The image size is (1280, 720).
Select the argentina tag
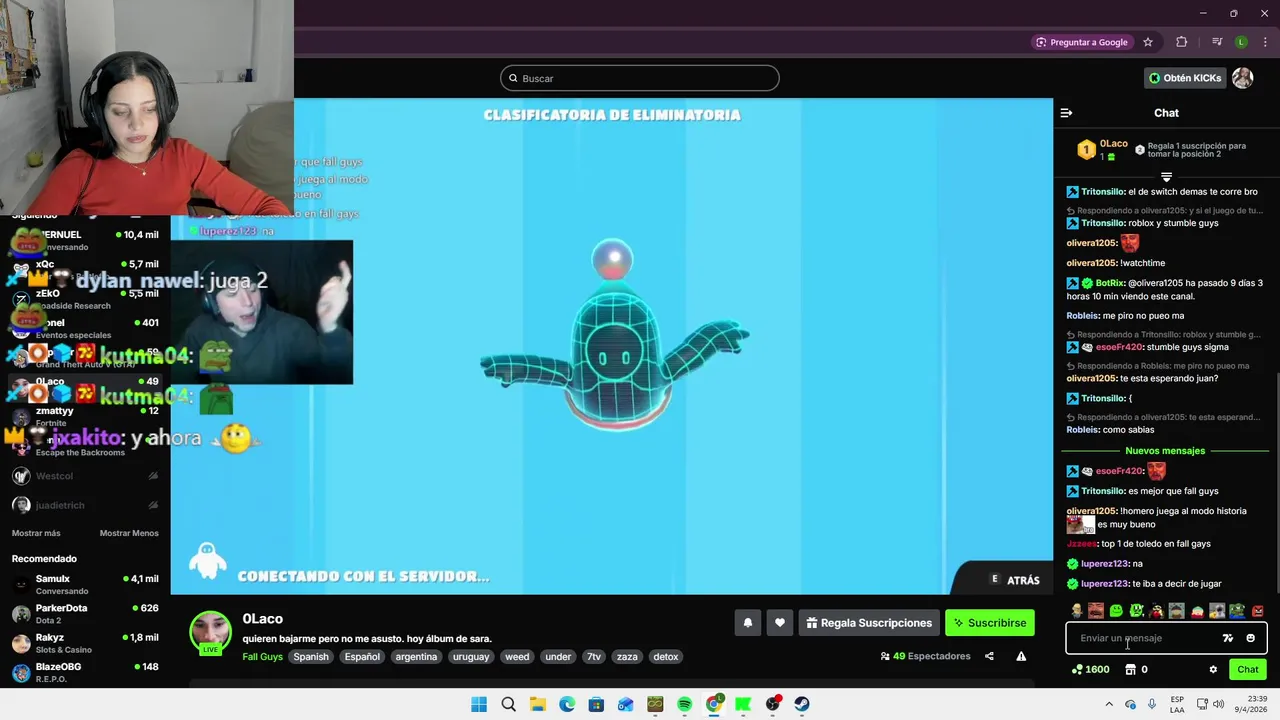click(x=416, y=657)
